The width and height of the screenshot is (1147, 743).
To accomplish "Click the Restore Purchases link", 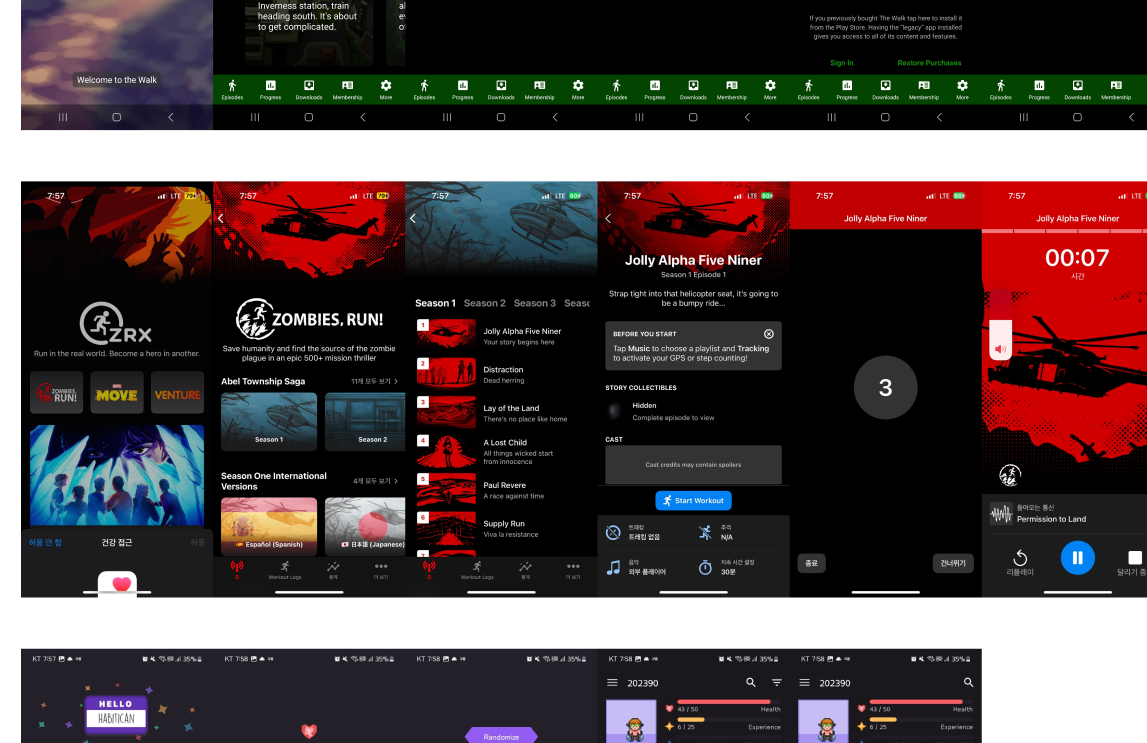I will 929,63.
